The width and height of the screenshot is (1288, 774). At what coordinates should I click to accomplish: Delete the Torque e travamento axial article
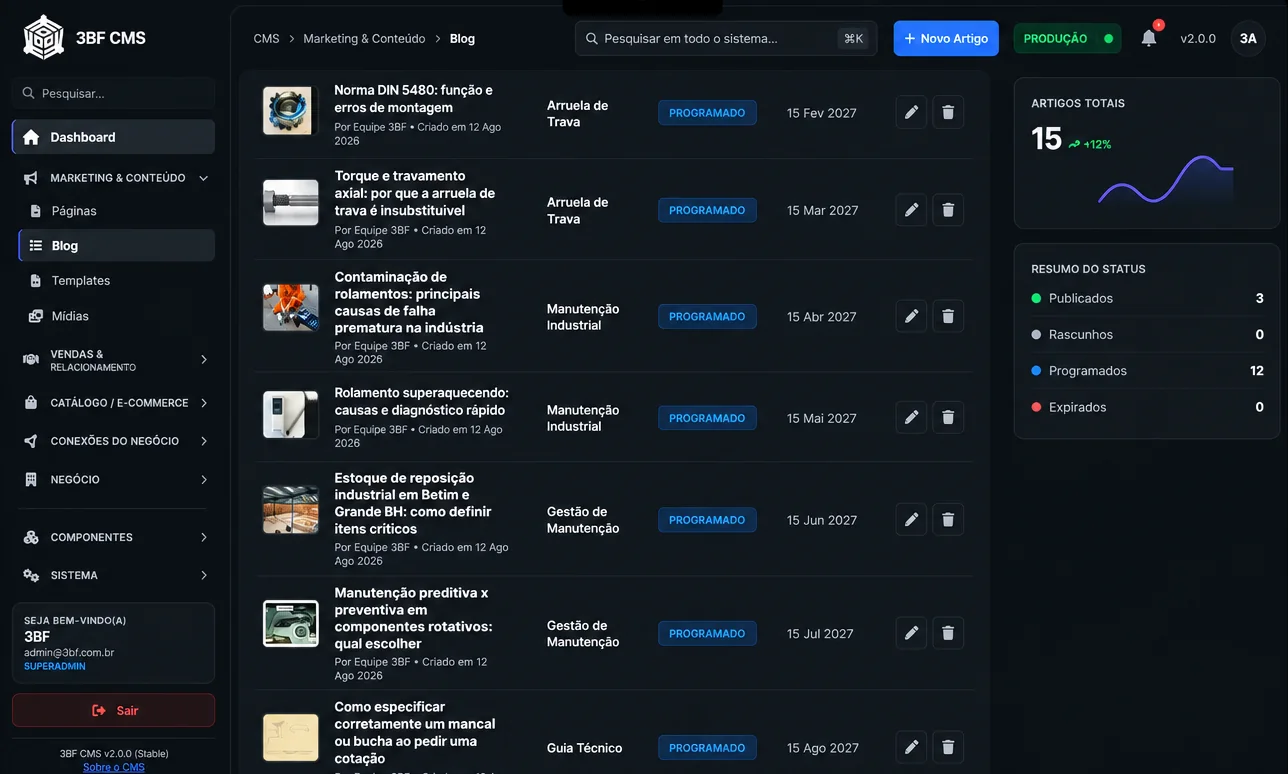948,210
